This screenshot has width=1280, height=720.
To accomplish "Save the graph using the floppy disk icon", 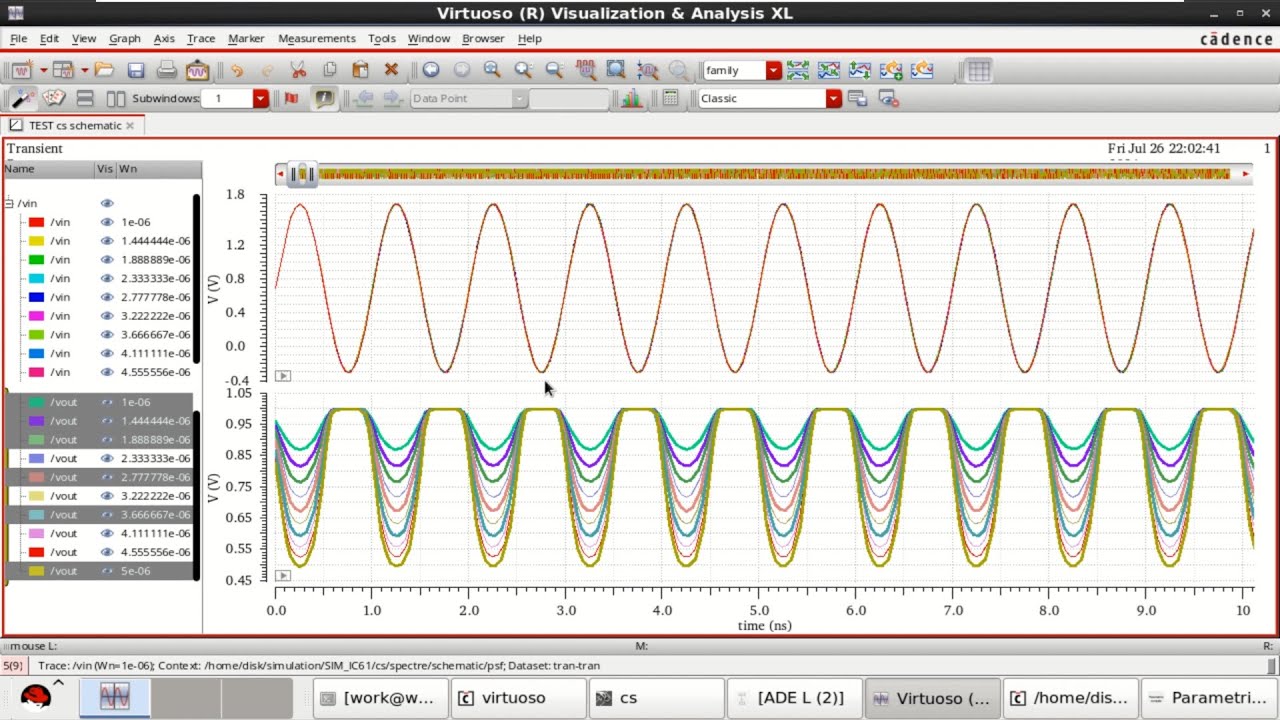I will tap(136, 70).
